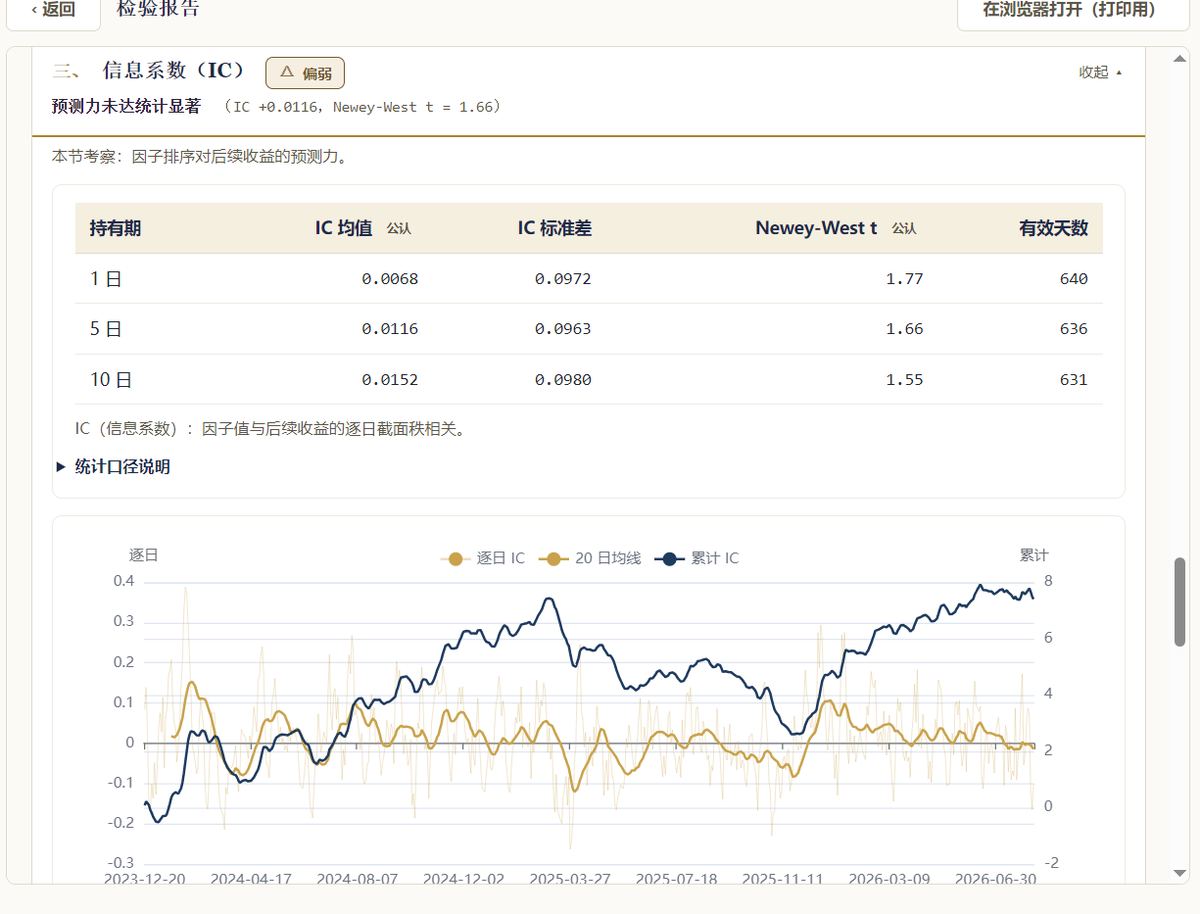This screenshot has width=1200, height=914.
Task: Select the 有效天数 column header
Action: pos(1053,228)
